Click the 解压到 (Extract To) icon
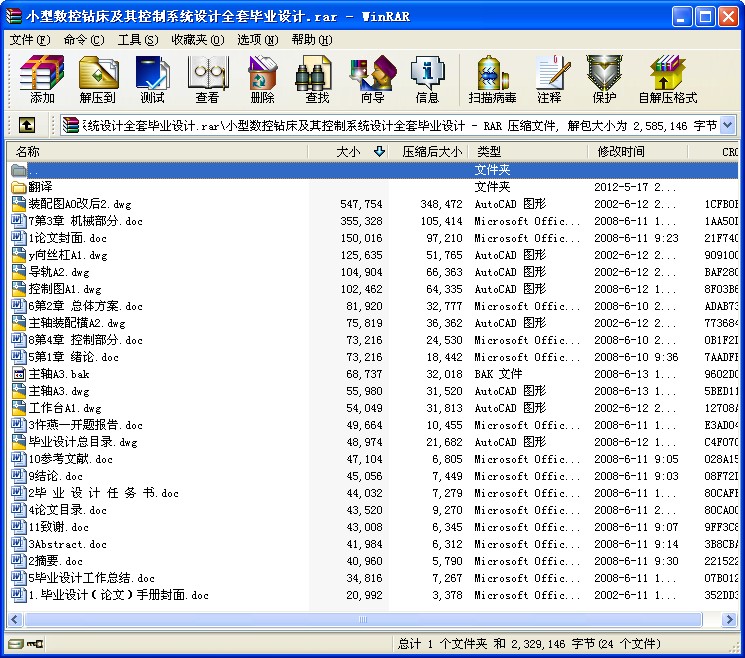Screen dimensions: 745x658 point(98,79)
